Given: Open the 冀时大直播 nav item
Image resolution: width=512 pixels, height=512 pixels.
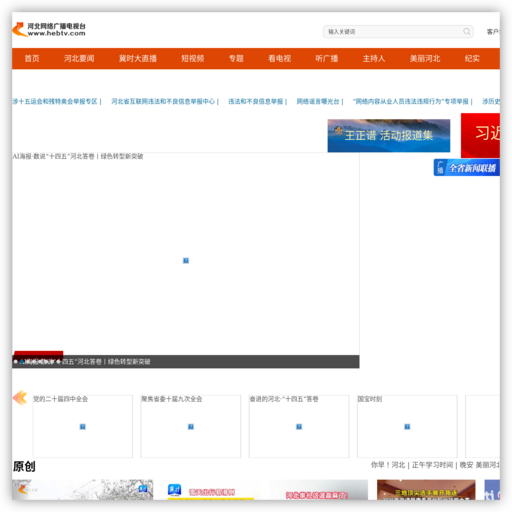Looking at the screenshot, I should point(138,59).
